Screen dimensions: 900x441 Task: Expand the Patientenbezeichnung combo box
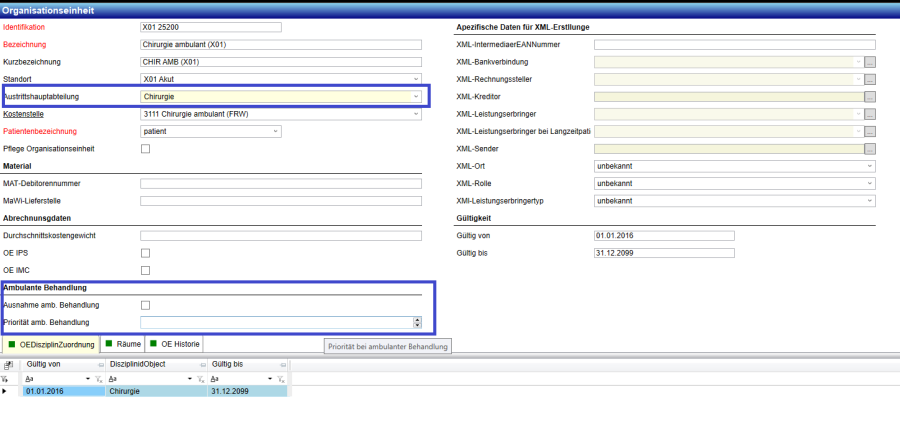[x=276, y=131]
